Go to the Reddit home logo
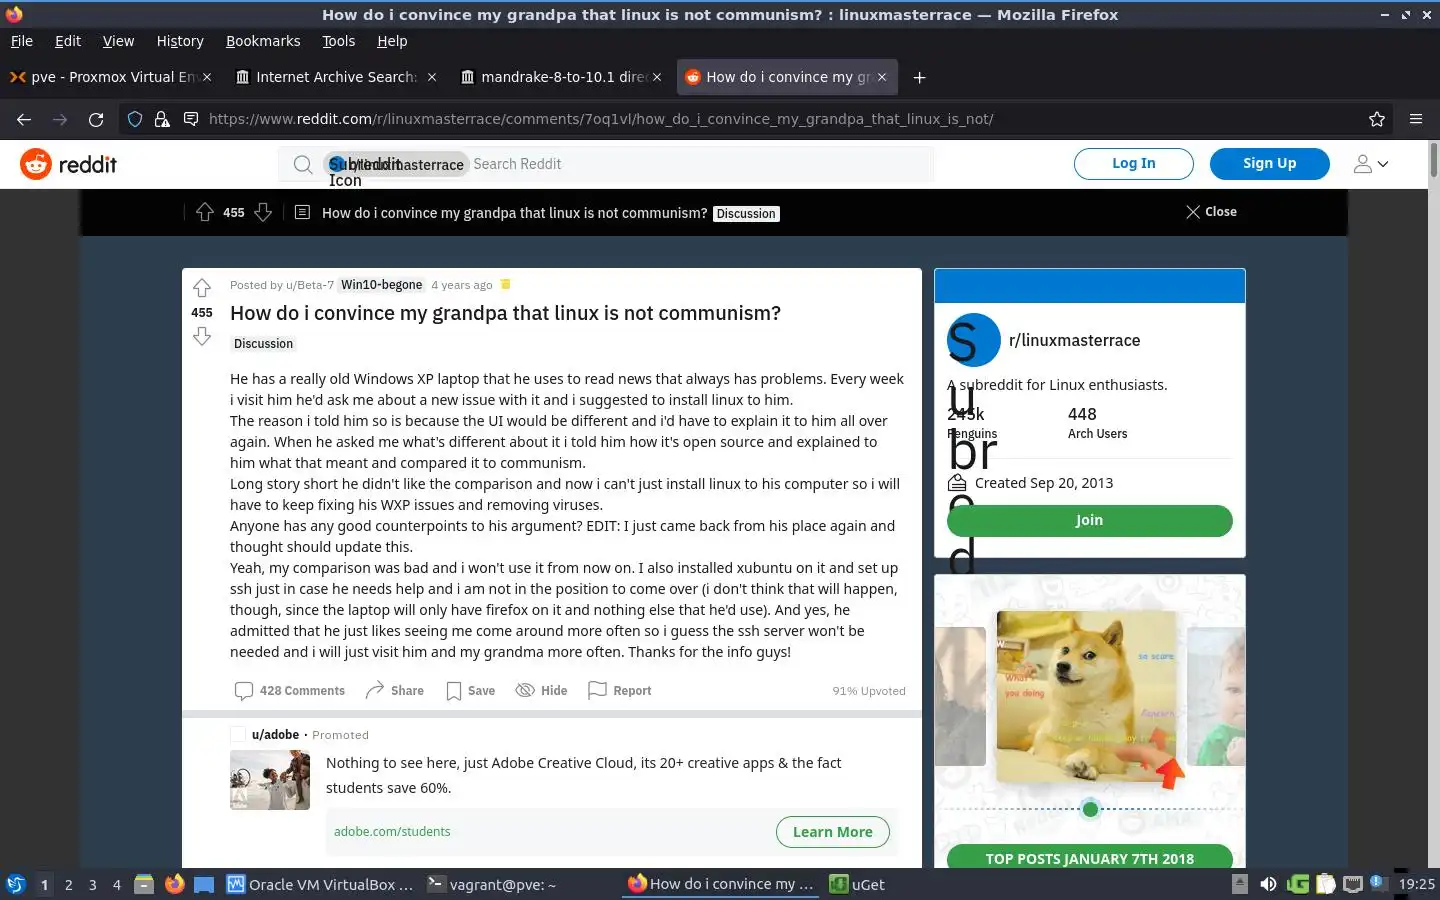 pyautogui.click(x=69, y=164)
